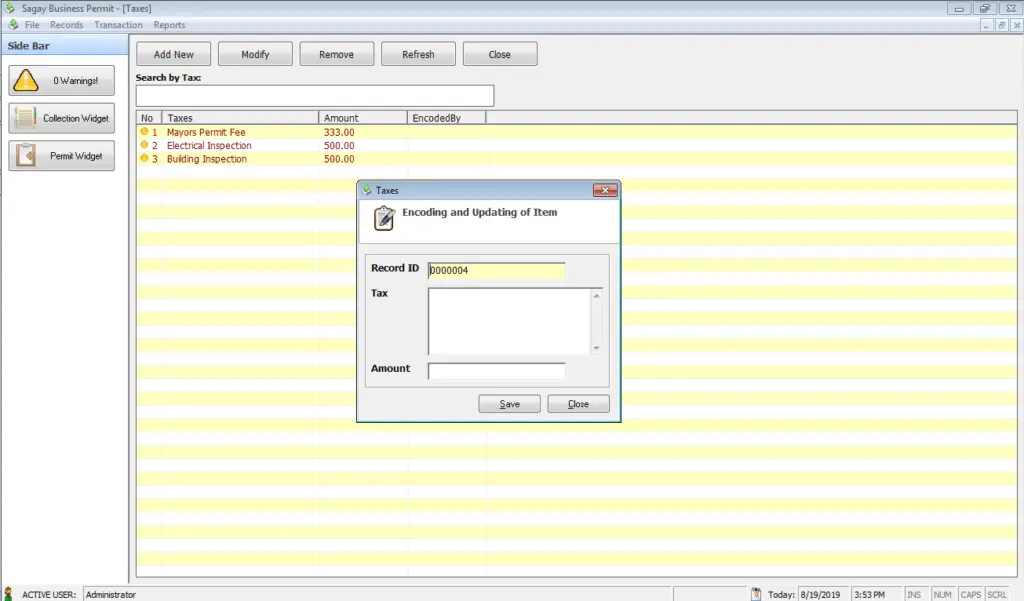Click the Encoding and Updating notepad icon
This screenshot has height=601, width=1024.
[x=384, y=217]
